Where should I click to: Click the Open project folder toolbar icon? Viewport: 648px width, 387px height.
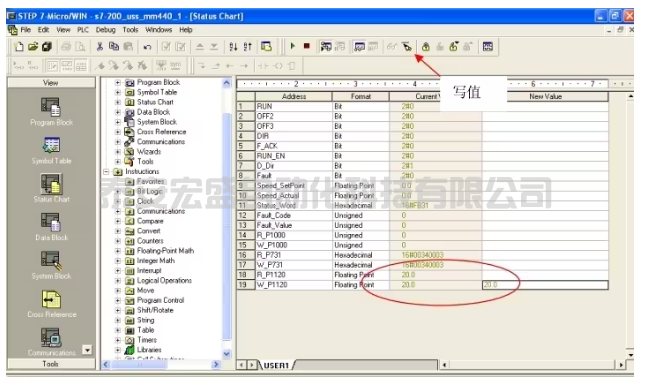[33, 47]
